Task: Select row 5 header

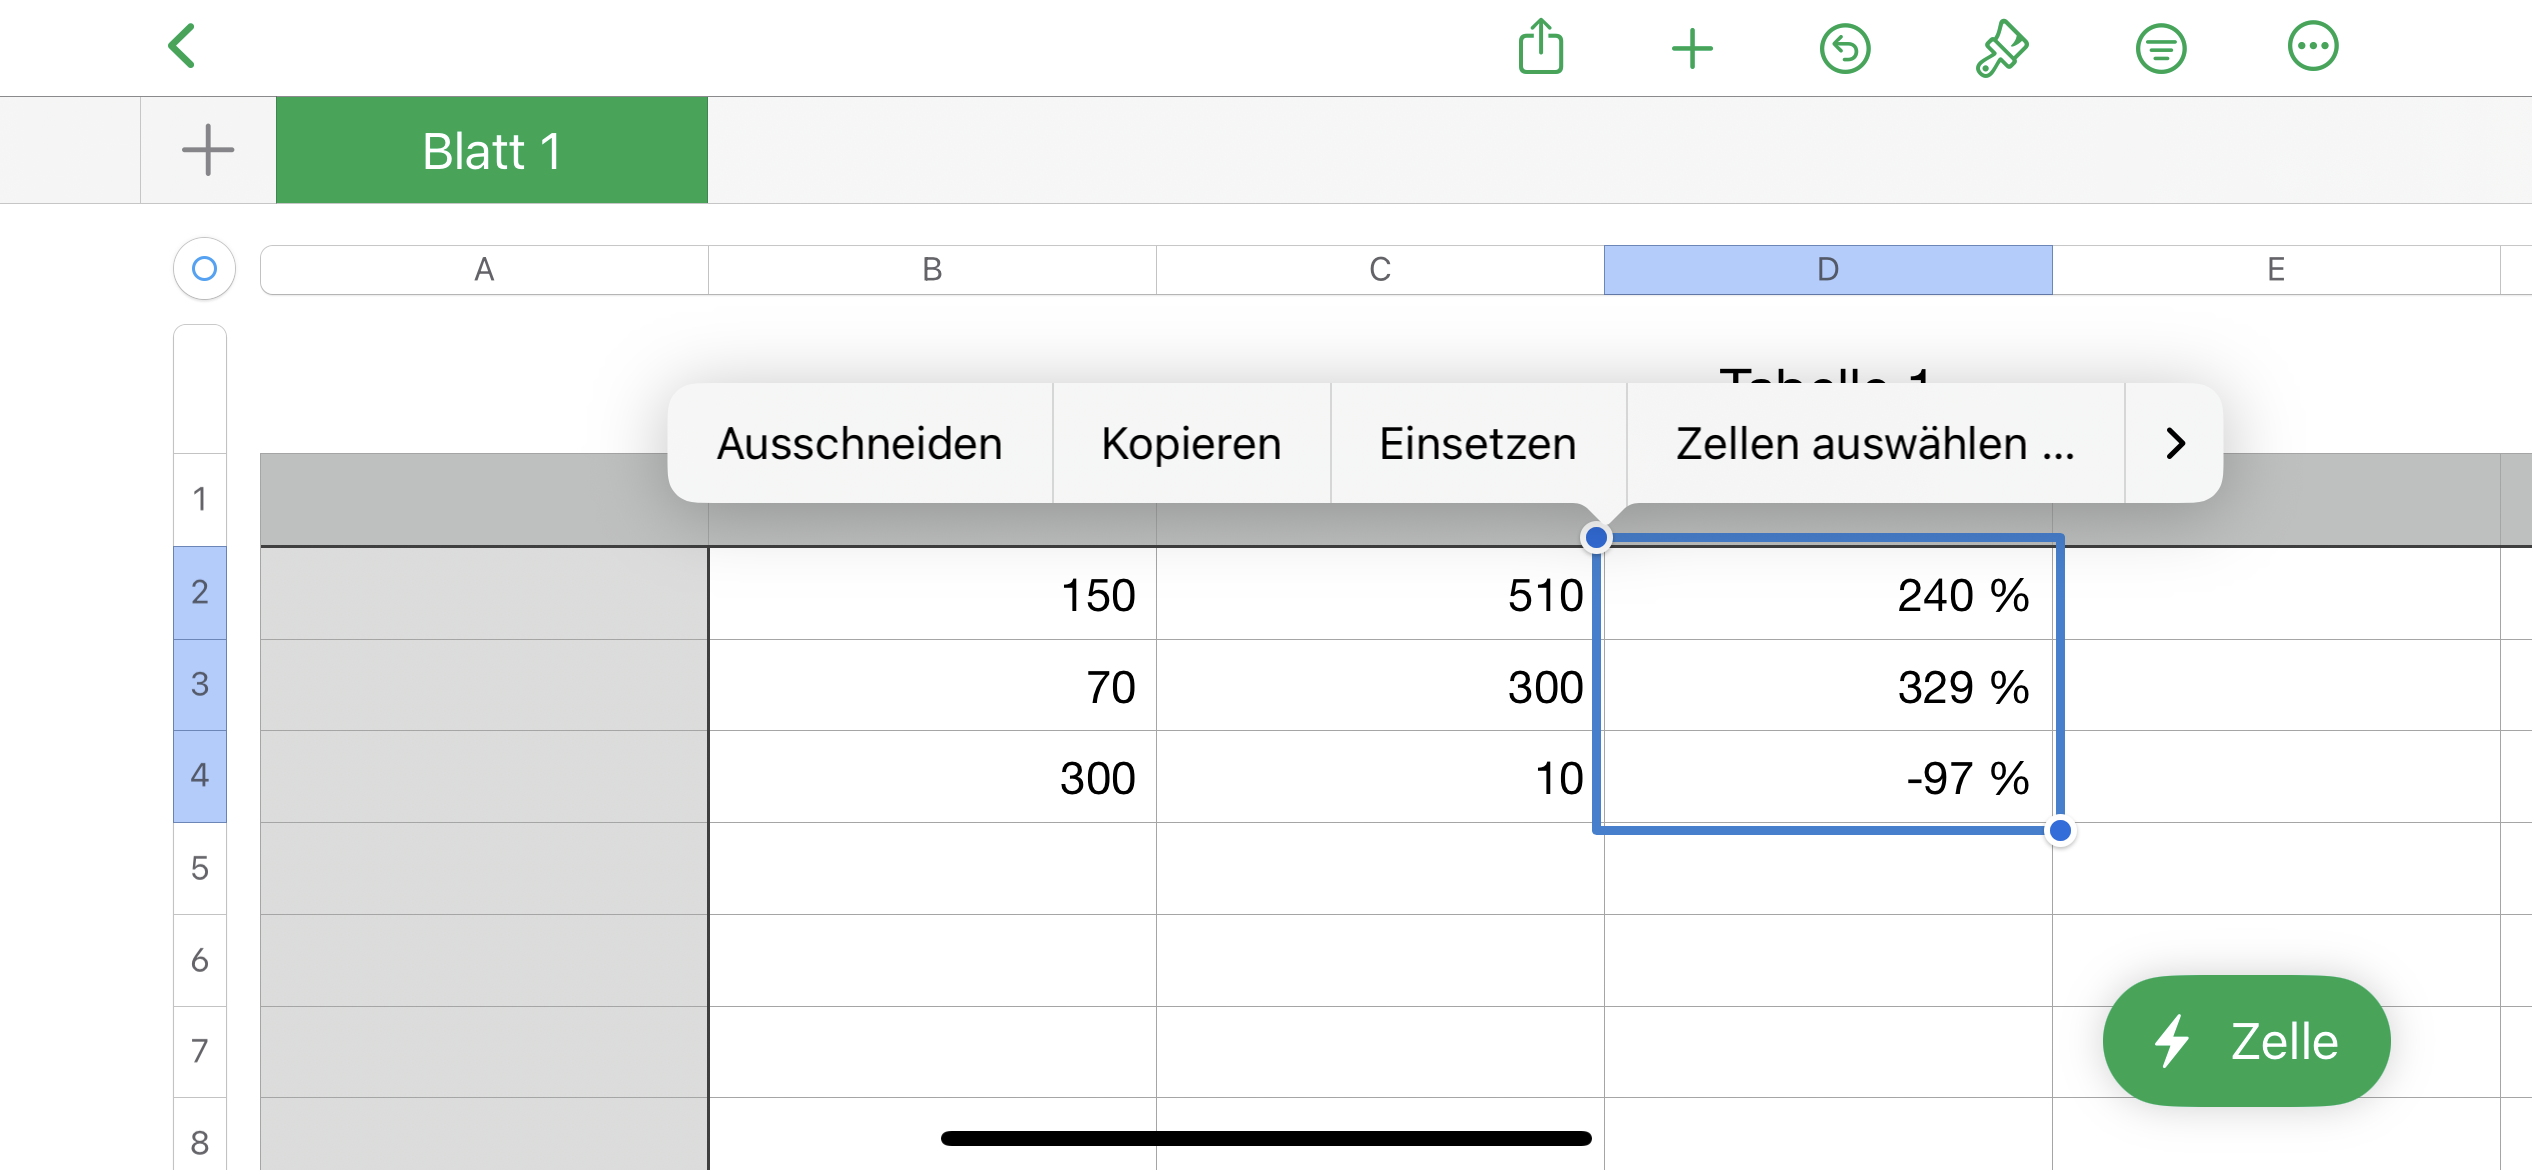Action: click(x=200, y=867)
